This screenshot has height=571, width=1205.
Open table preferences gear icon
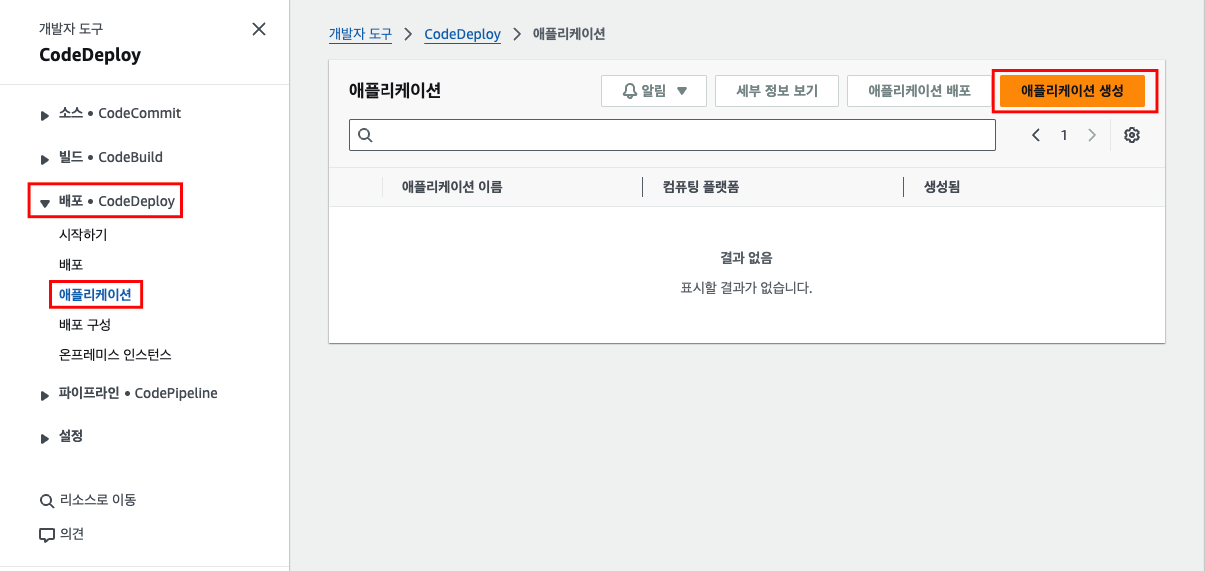click(x=1132, y=135)
